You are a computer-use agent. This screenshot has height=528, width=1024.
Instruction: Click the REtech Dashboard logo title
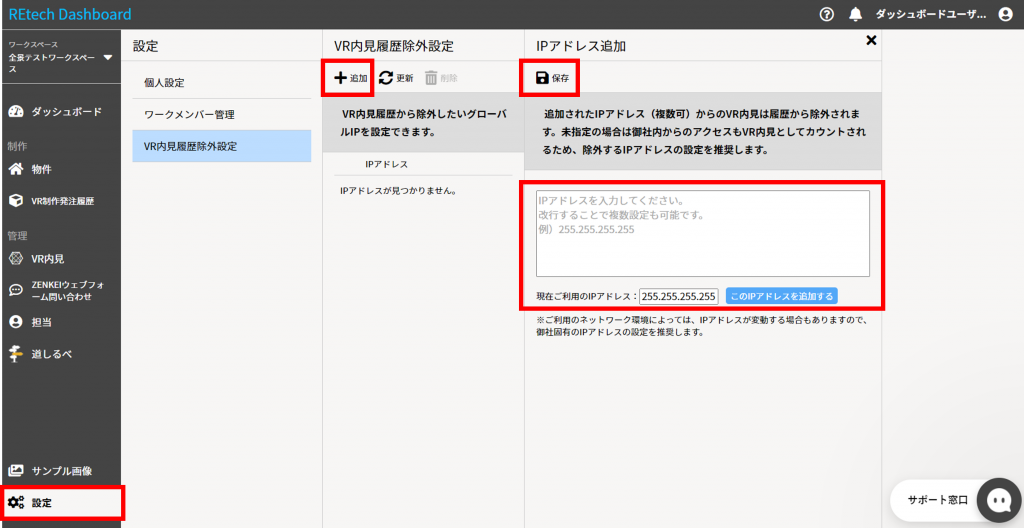70,14
